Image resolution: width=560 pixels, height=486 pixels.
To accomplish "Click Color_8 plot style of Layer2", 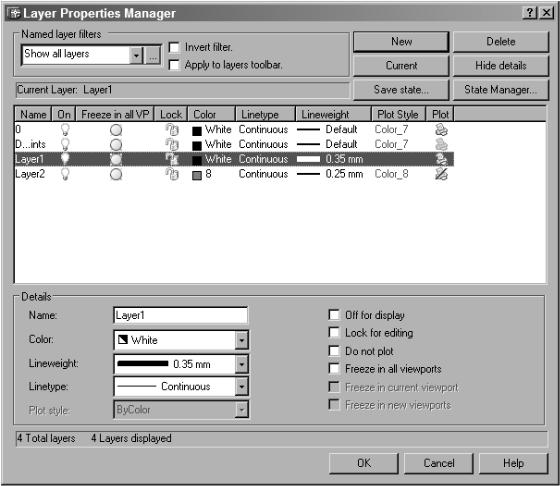I will tap(391, 174).
